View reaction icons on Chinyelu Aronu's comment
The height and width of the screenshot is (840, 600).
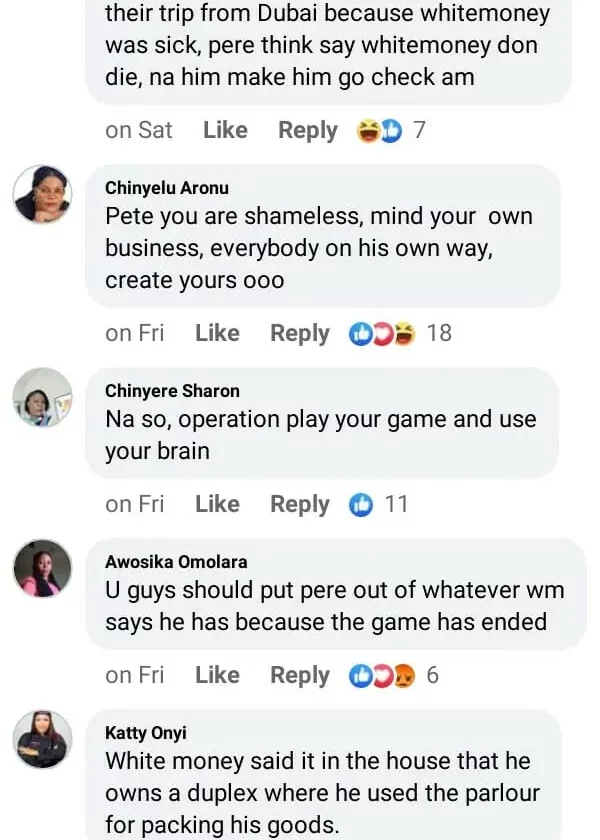coord(381,334)
